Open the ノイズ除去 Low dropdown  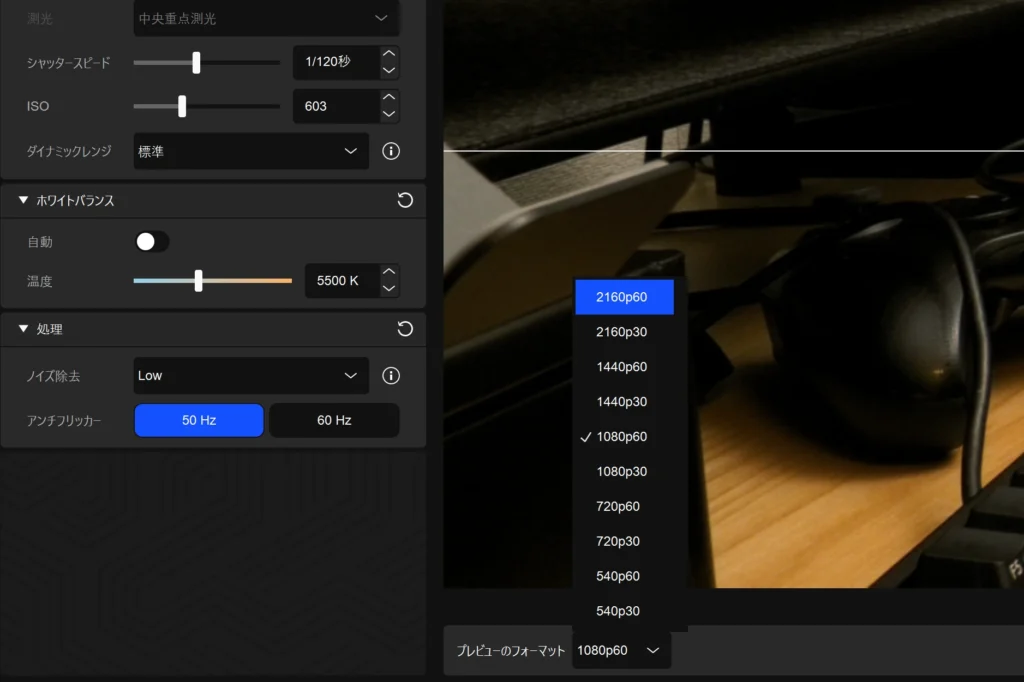251,376
